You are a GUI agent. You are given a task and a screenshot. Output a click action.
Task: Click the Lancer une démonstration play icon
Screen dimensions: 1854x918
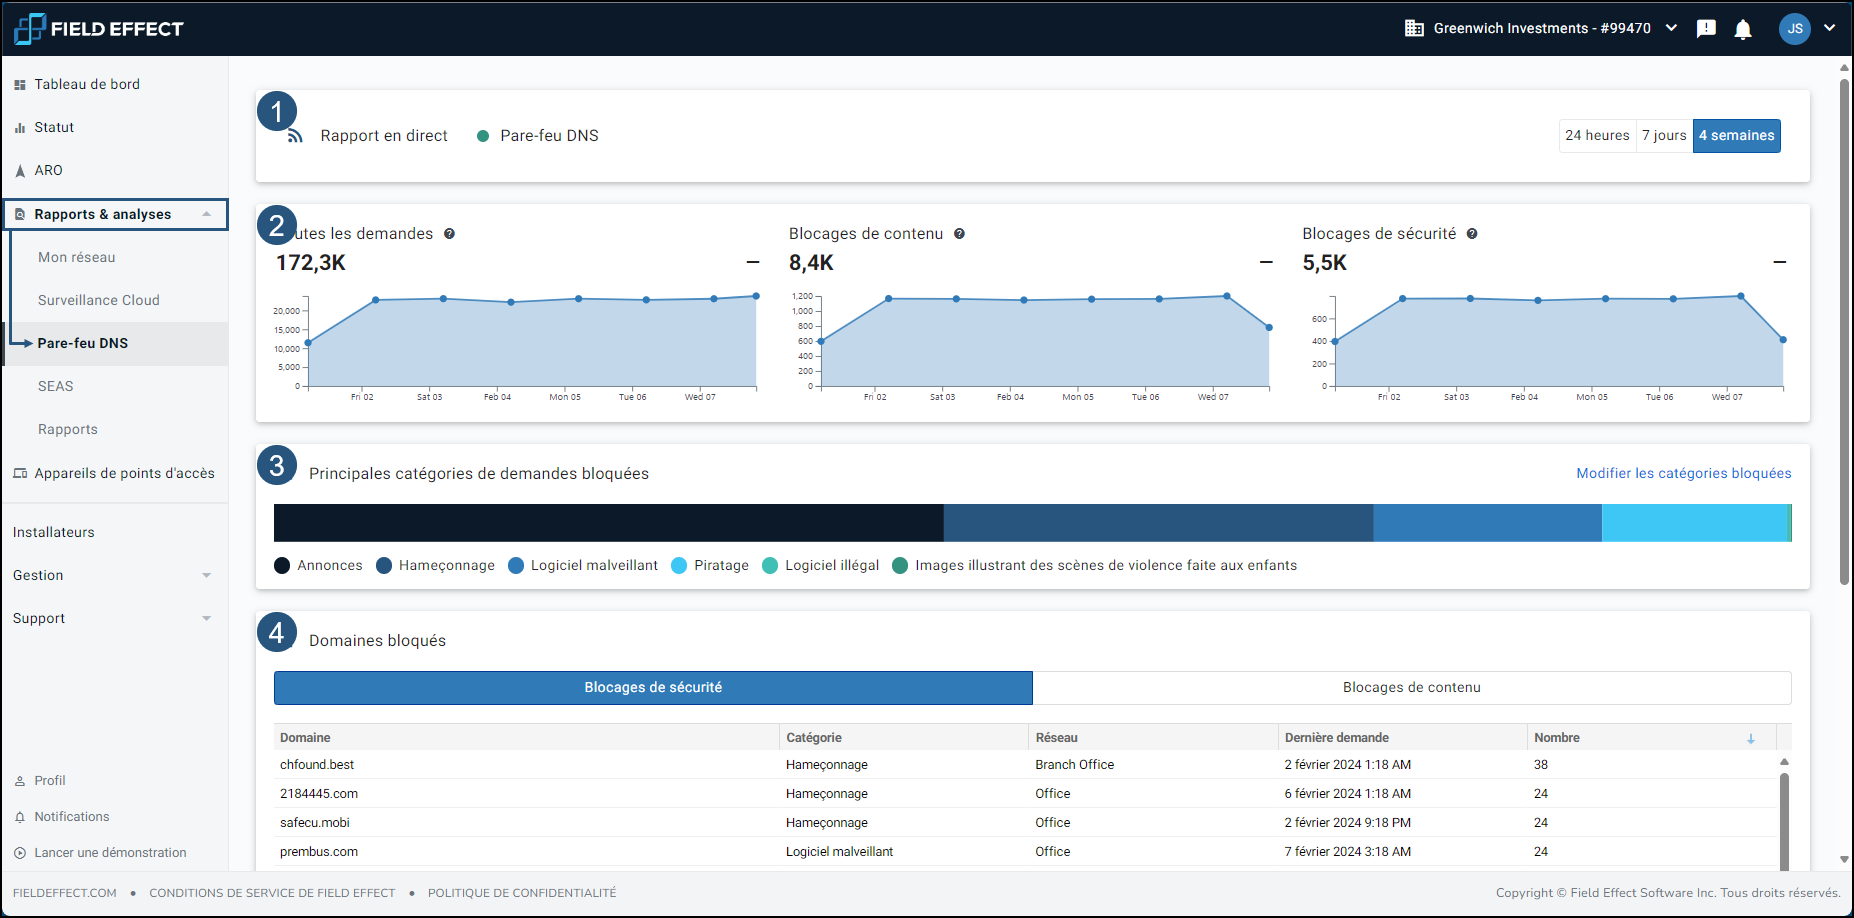[20, 853]
